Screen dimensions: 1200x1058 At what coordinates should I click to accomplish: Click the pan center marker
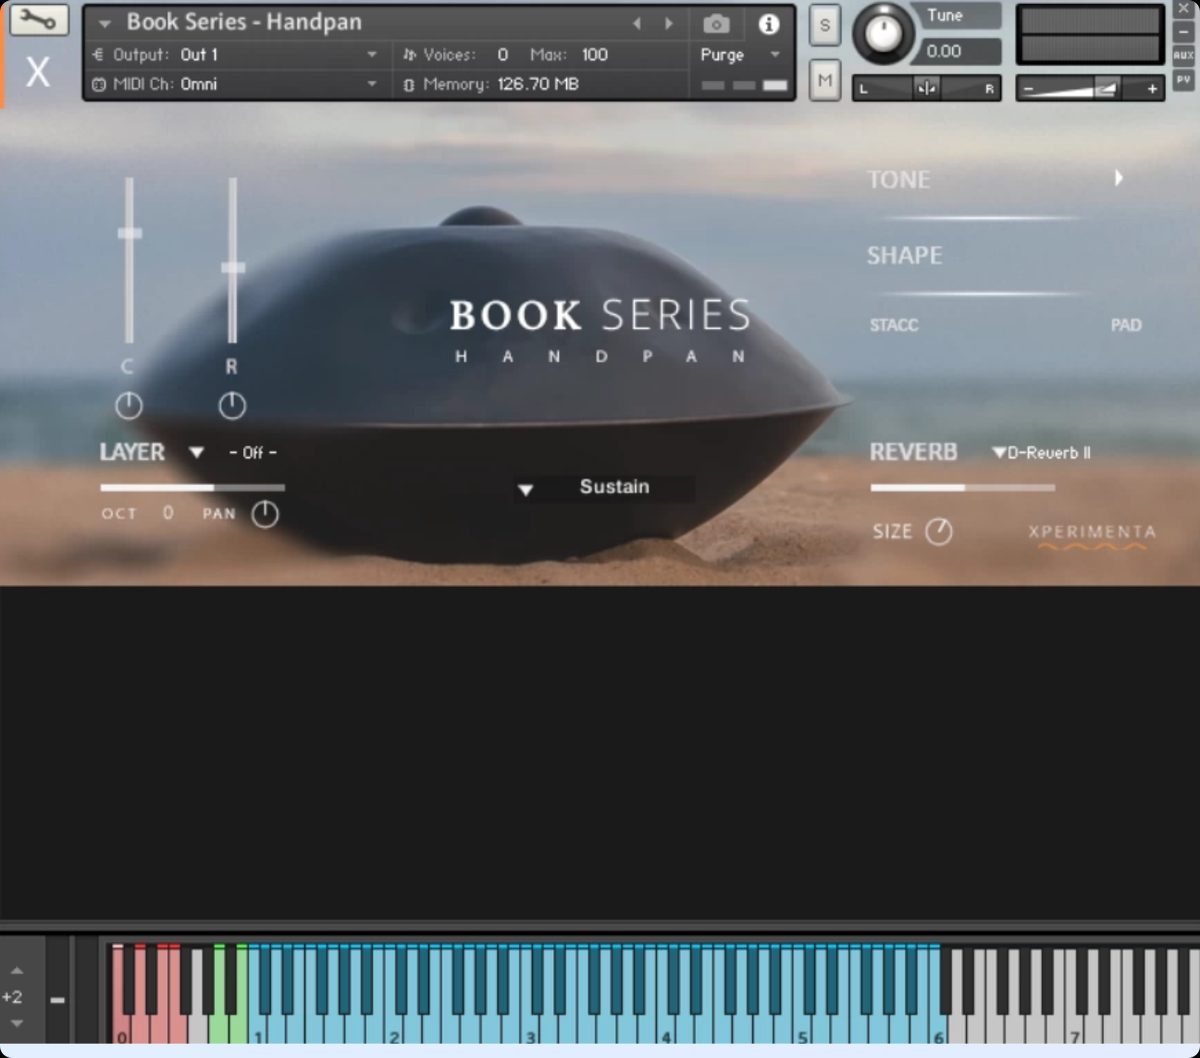[x=927, y=89]
